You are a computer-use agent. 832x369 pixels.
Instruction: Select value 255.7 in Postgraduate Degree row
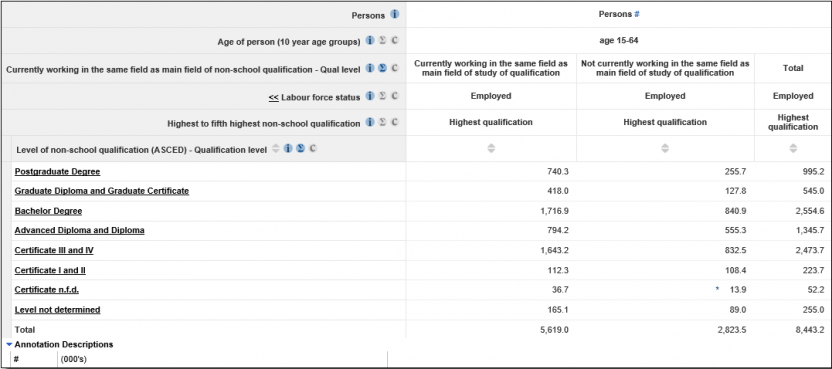pyautogui.click(x=735, y=171)
